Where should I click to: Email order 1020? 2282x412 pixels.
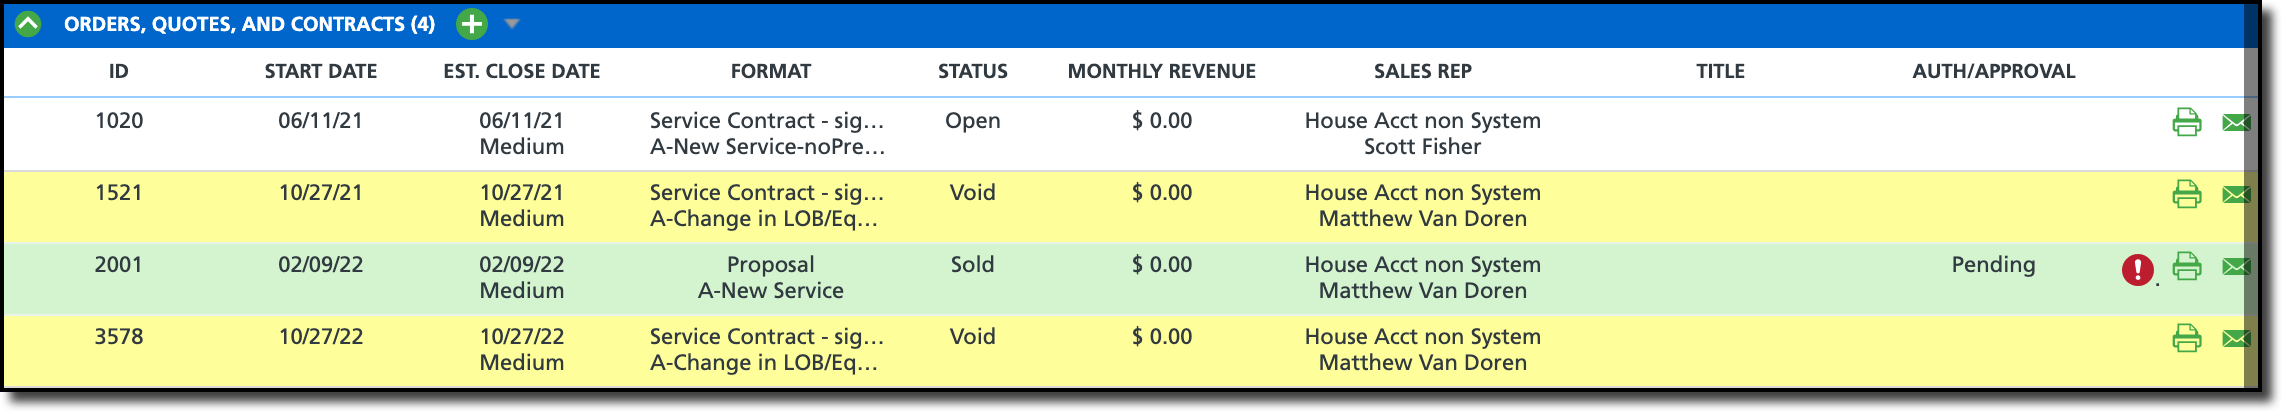tap(2236, 122)
